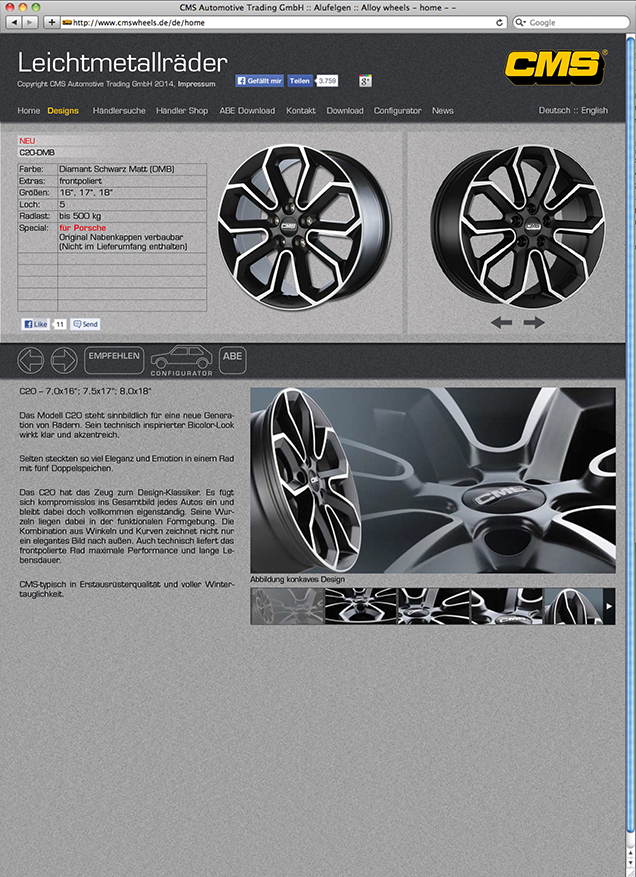The width and height of the screenshot is (636, 877).
Task: Click left arrow under wheel side view
Action: coord(501,322)
